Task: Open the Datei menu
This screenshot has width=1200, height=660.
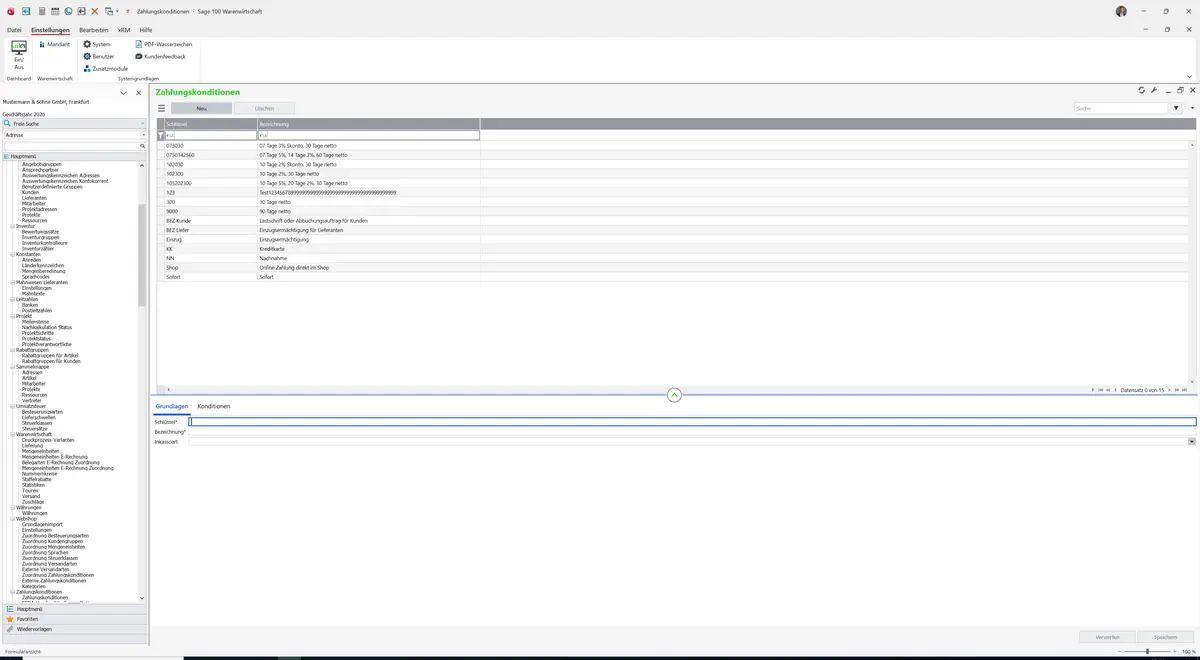Action: [14, 30]
